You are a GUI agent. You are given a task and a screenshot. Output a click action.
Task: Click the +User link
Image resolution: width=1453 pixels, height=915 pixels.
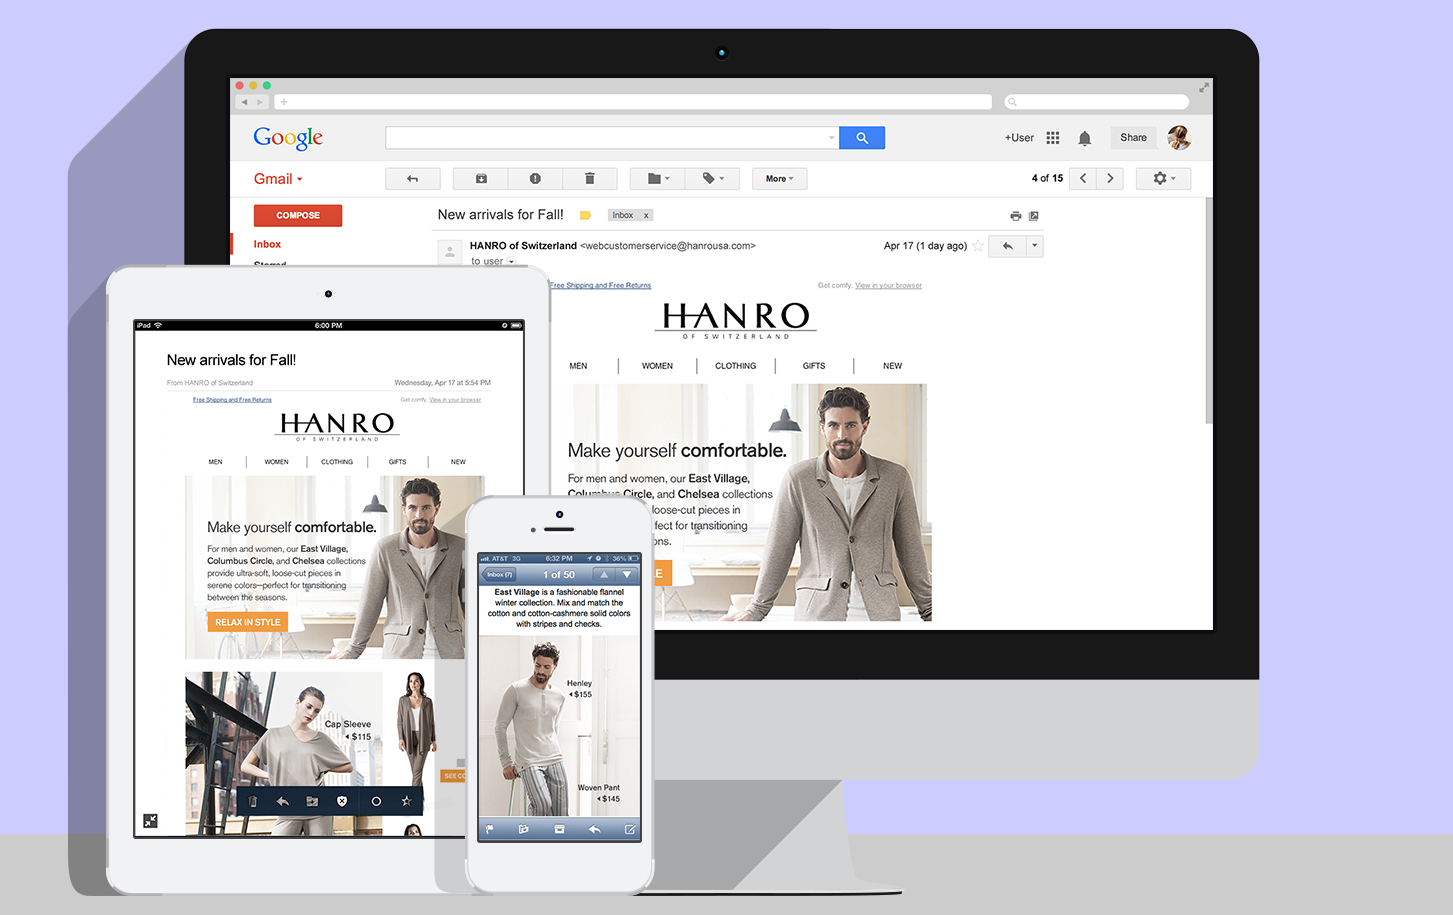(x=1019, y=138)
